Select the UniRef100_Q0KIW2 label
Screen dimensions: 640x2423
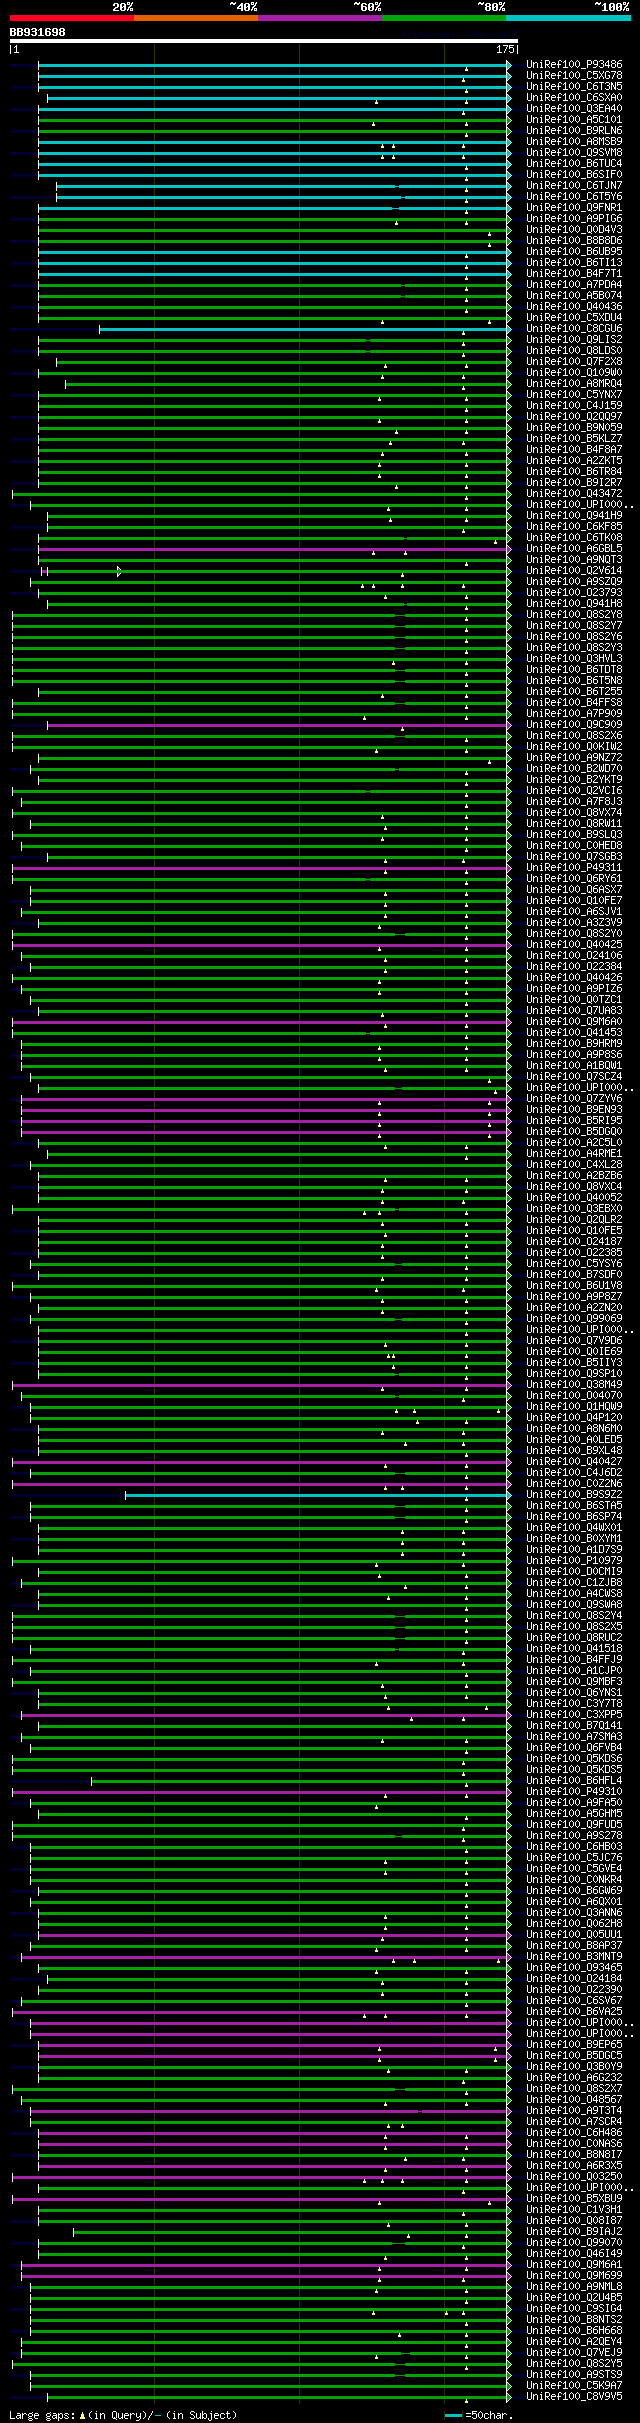574,747
